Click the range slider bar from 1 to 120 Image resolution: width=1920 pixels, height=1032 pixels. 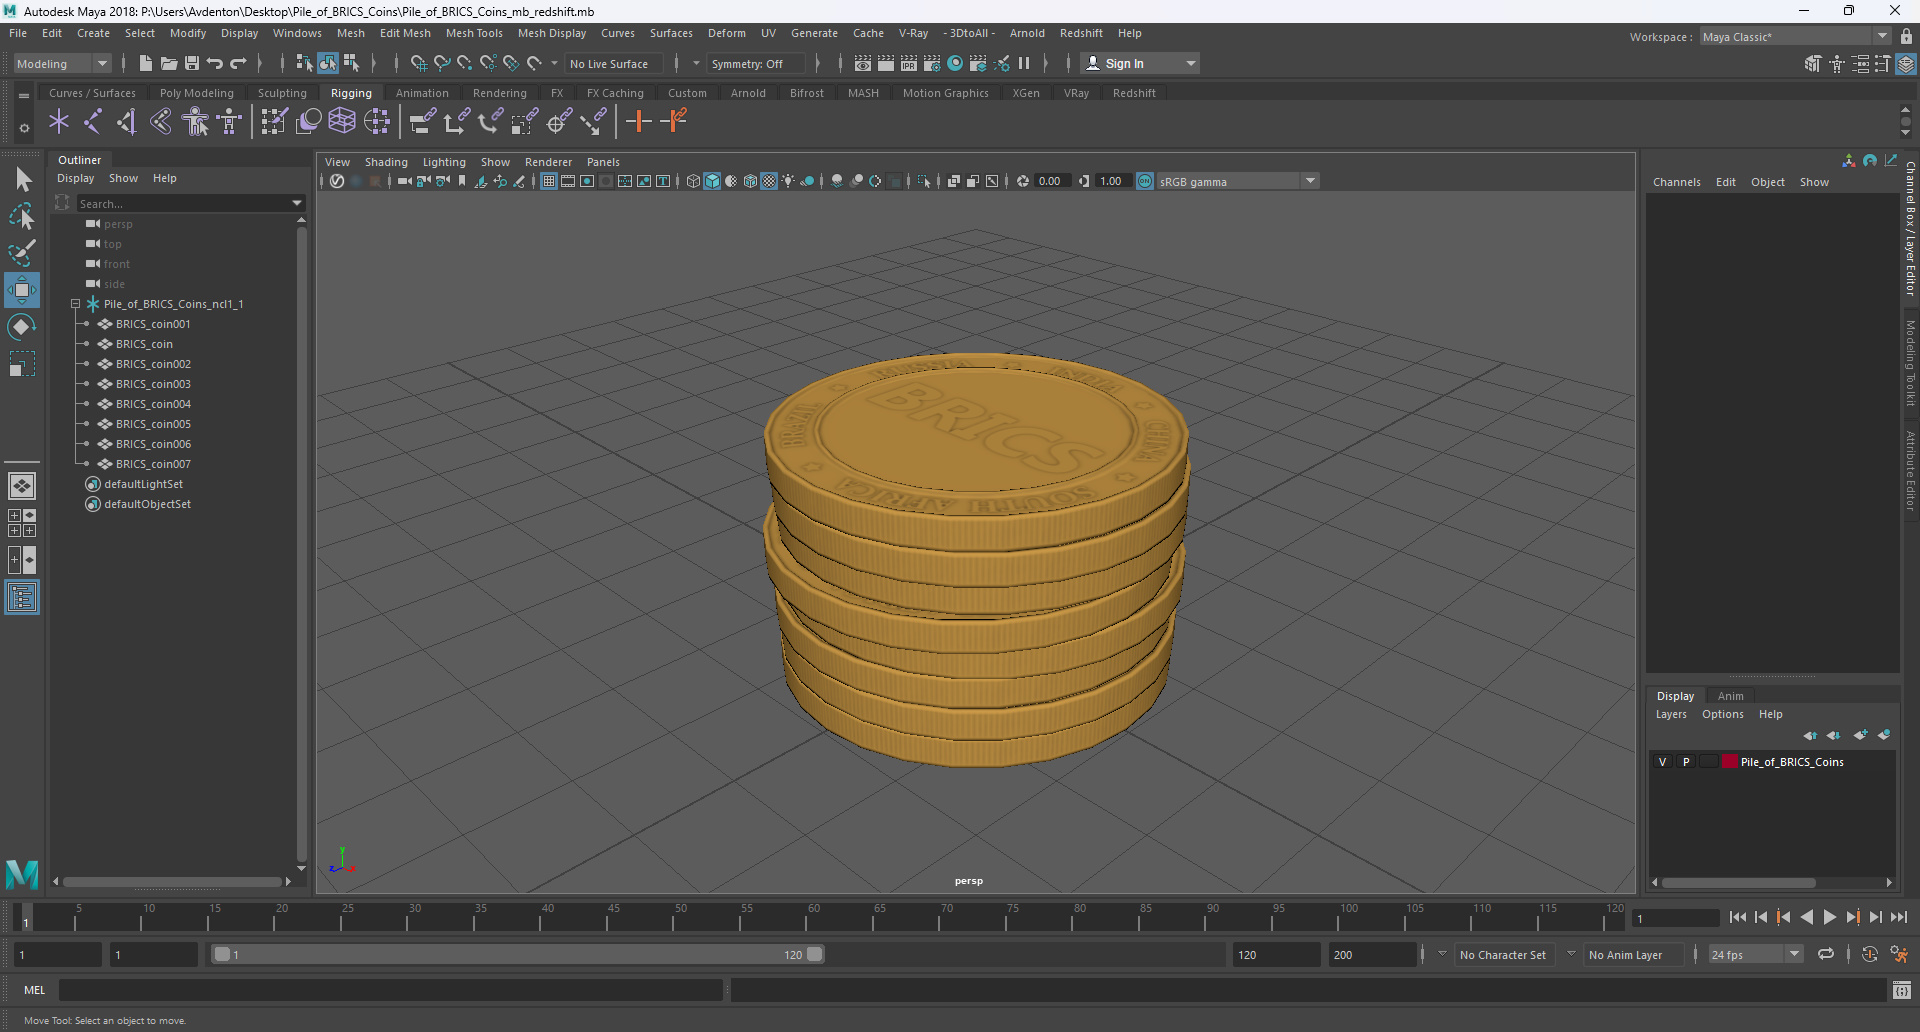[x=518, y=955]
